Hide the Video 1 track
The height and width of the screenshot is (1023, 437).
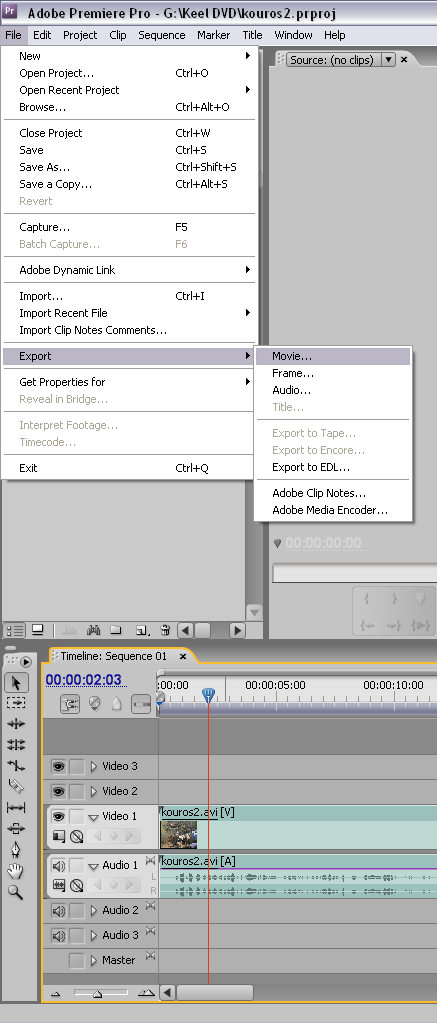pos(59,816)
